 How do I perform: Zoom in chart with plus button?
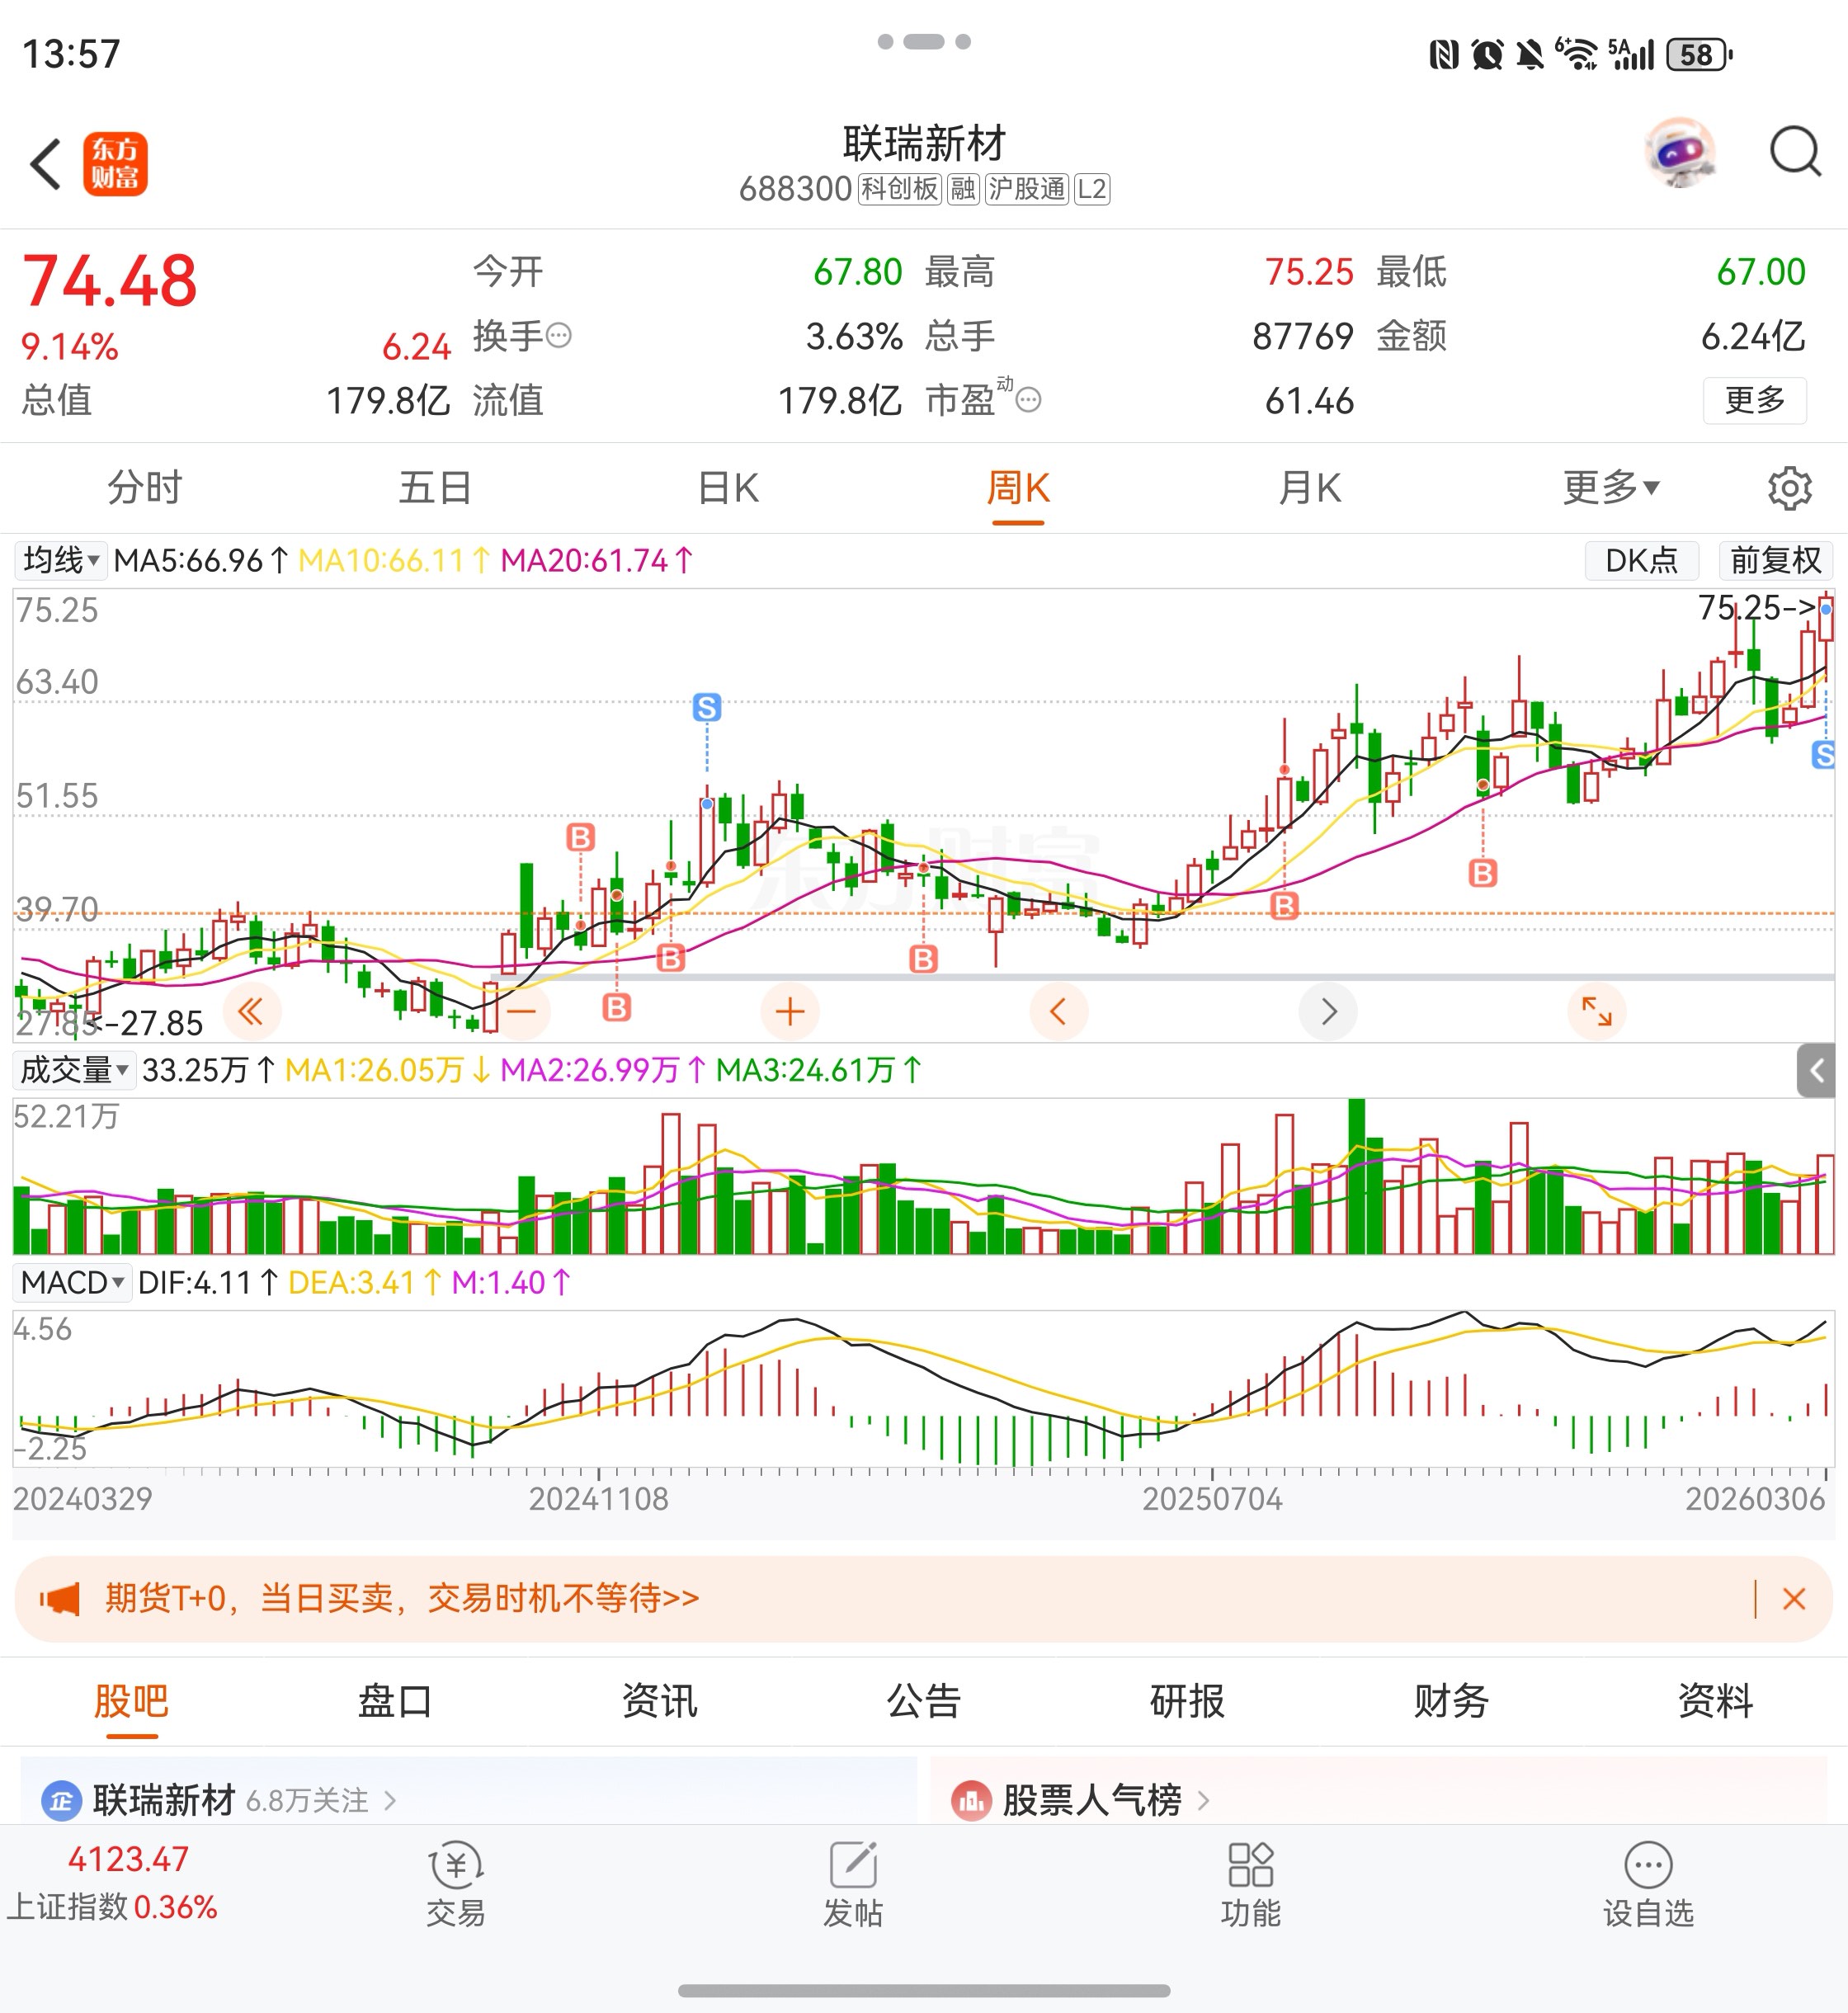point(789,1011)
